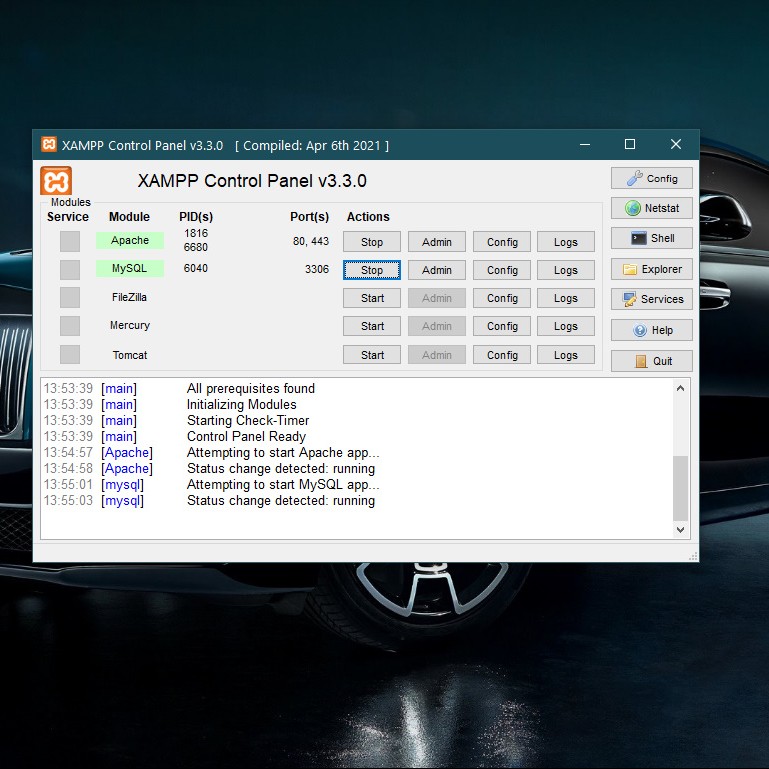Click the log scrollbar thumb
Viewport: 769px width, 769px height.
(680, 488)
